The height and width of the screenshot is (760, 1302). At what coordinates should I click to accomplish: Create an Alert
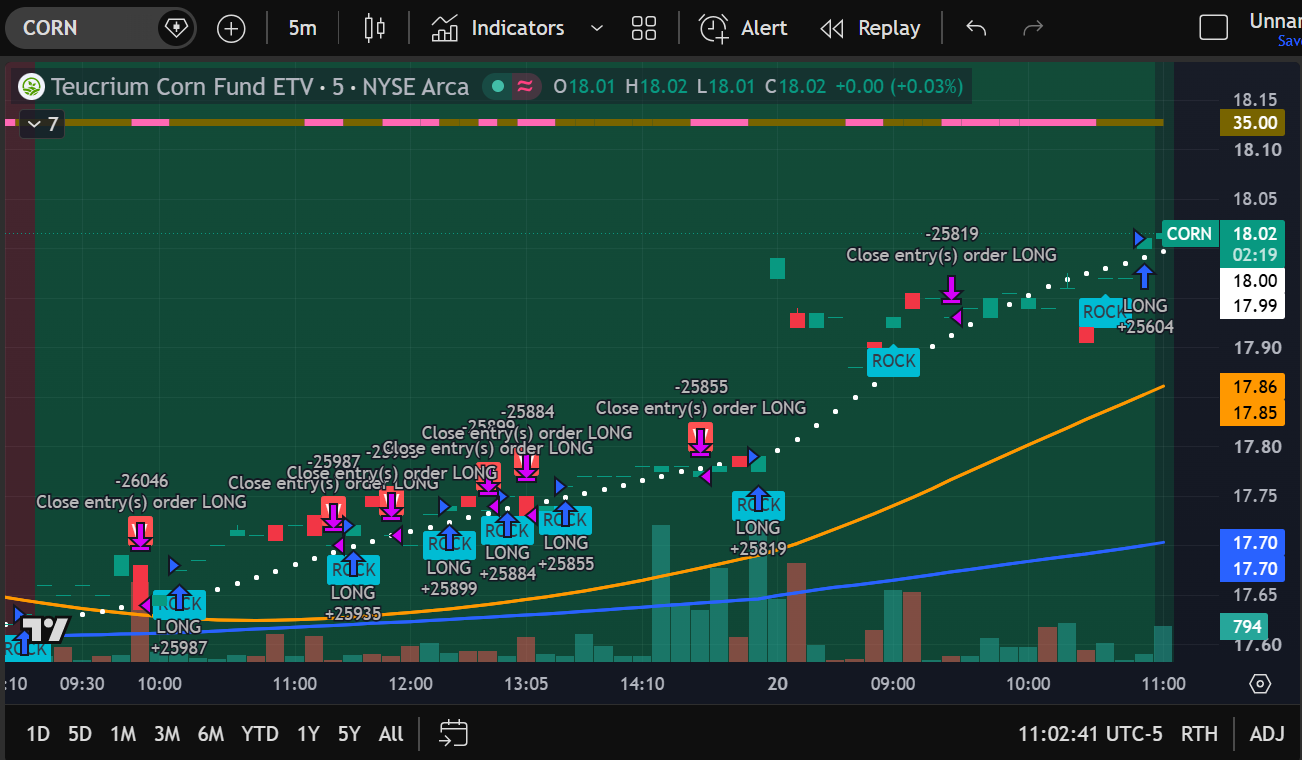point(743,28)
